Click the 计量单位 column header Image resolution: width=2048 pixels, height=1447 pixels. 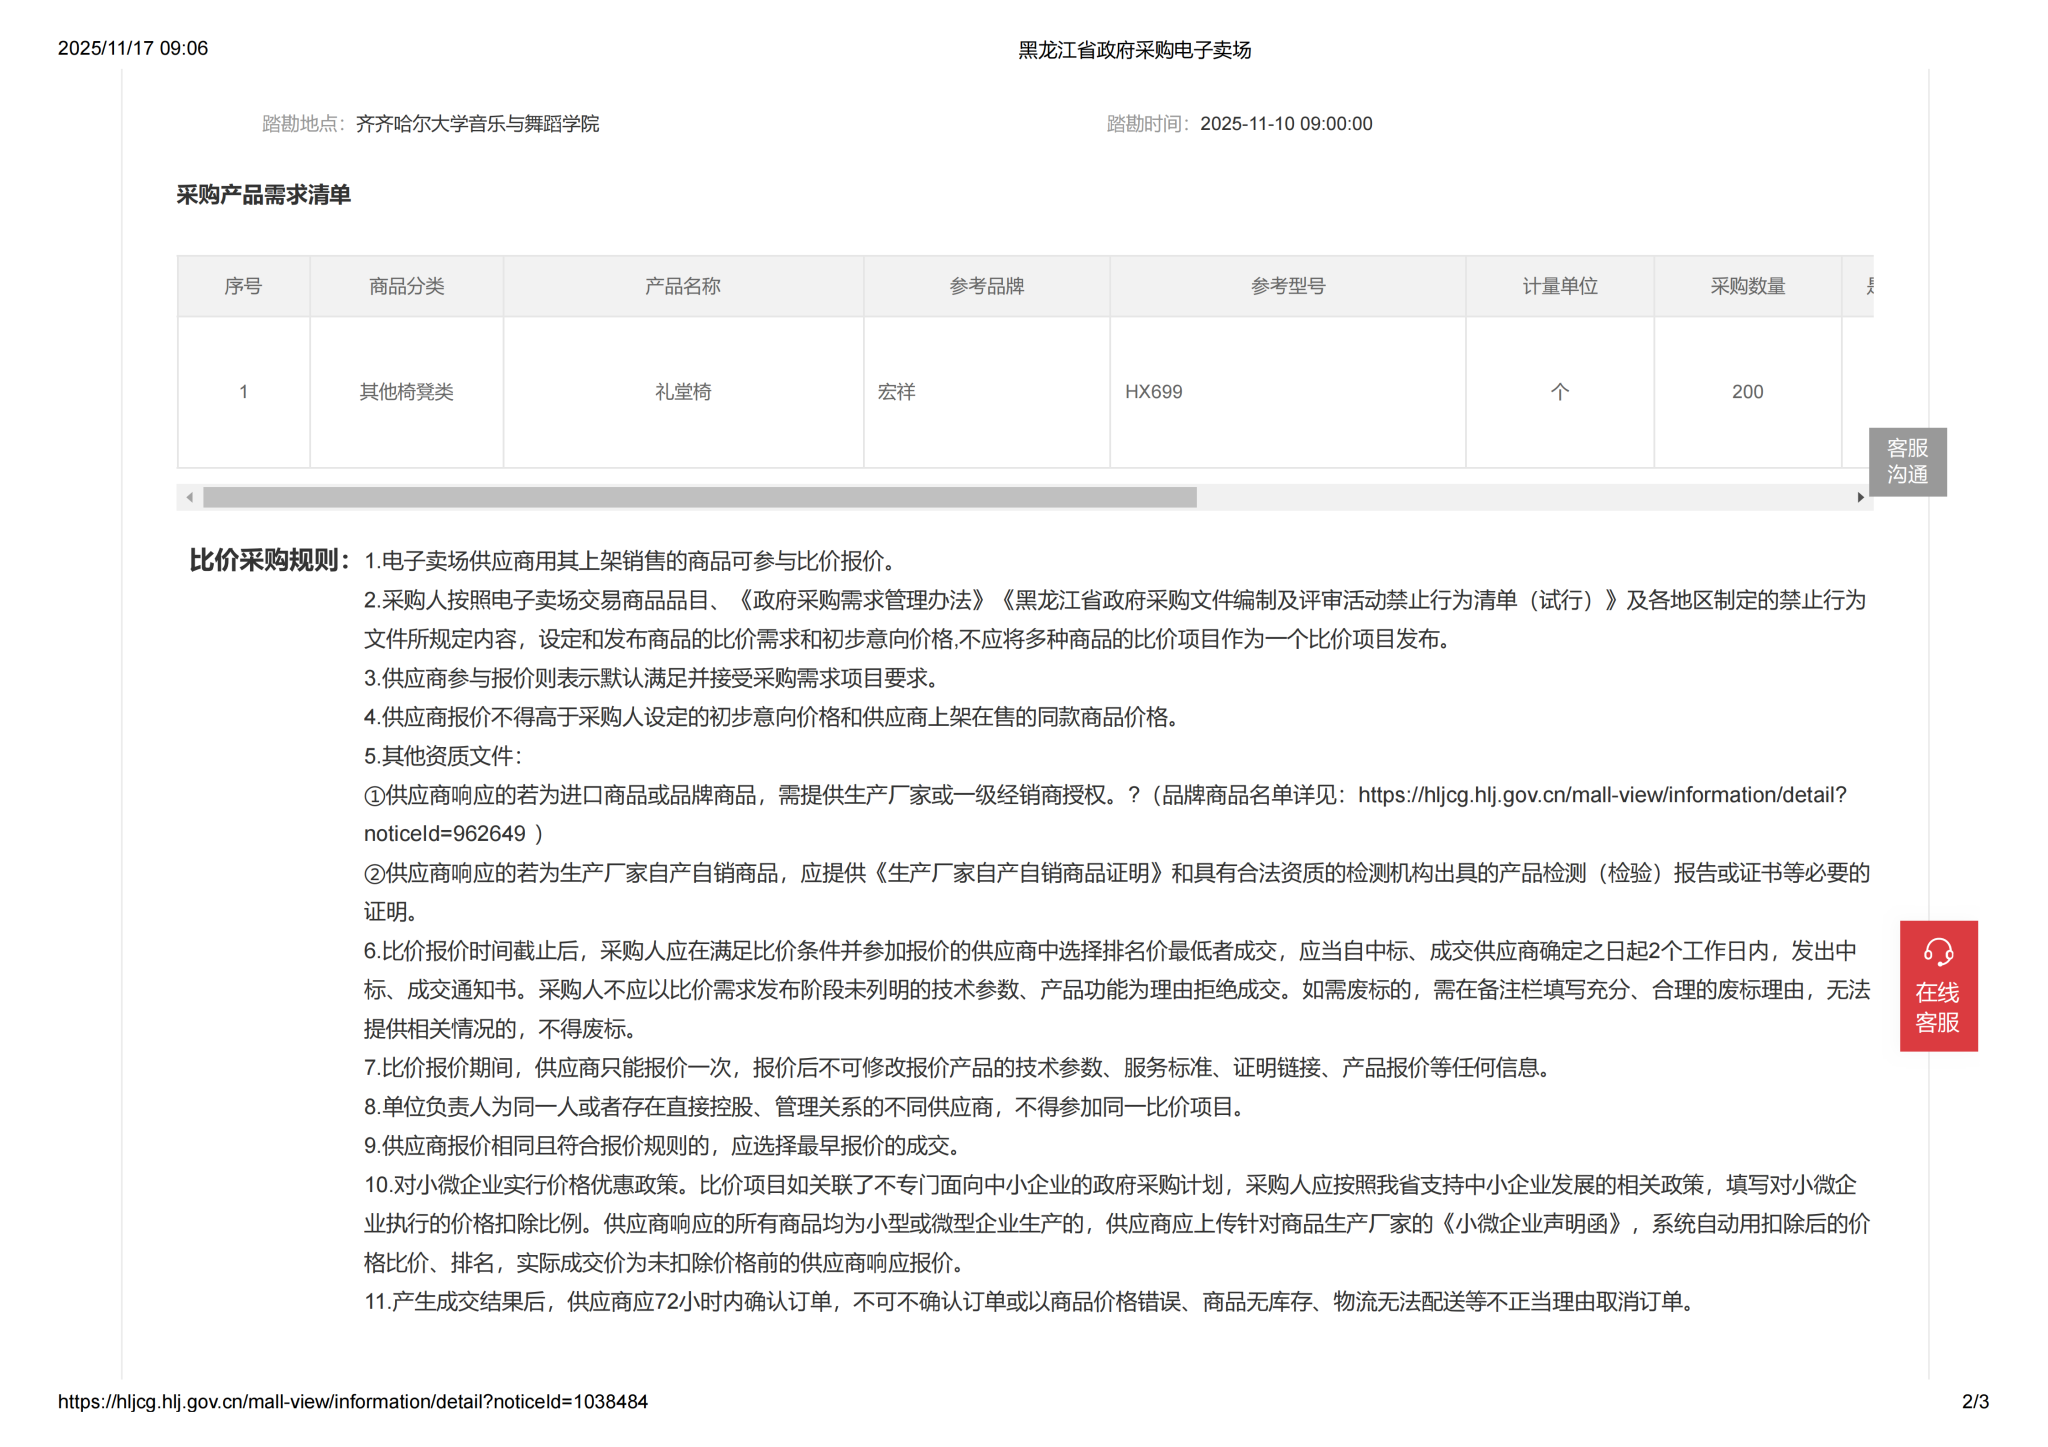coord(1559,287)
